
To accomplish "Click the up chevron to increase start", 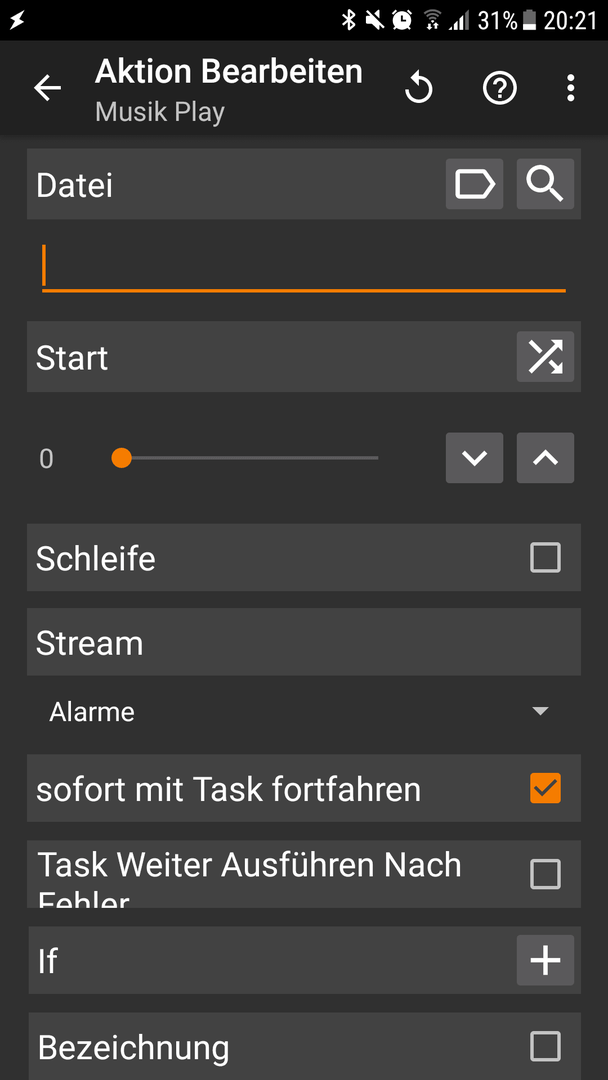I will coord(545,457).
